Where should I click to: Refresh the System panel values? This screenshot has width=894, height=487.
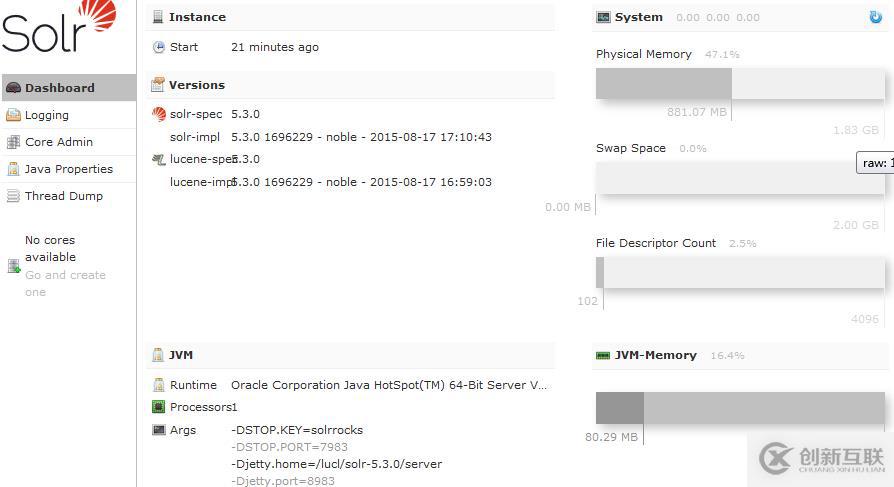(x=876, y=17)
